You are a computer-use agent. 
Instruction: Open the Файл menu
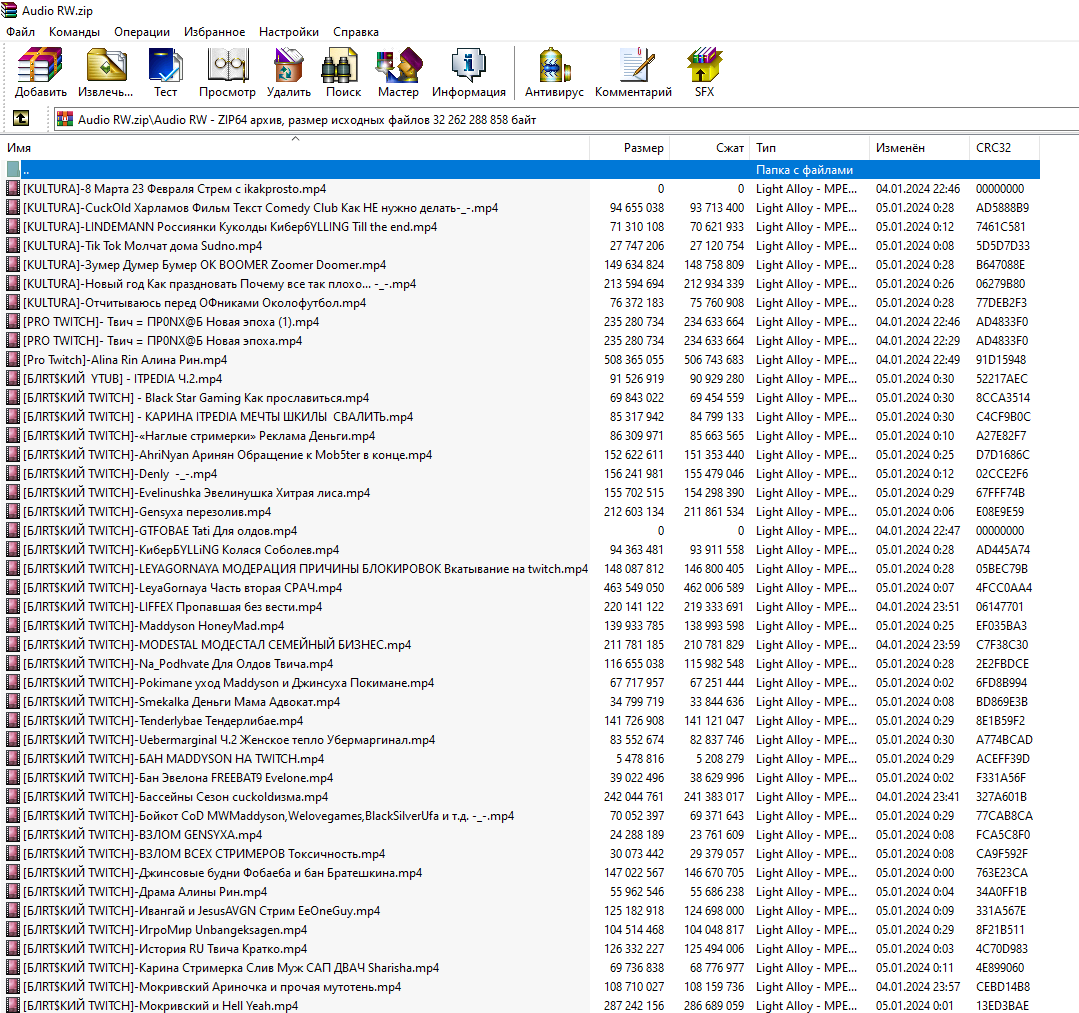pos(21,32)
